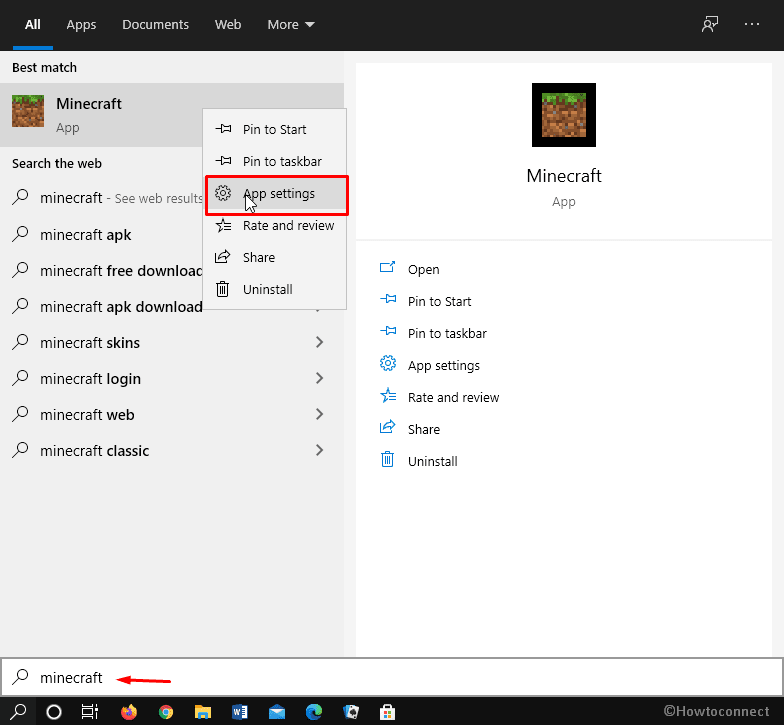Click Open in the right details pane
784x725 pixels.
[x=423, y=269]
